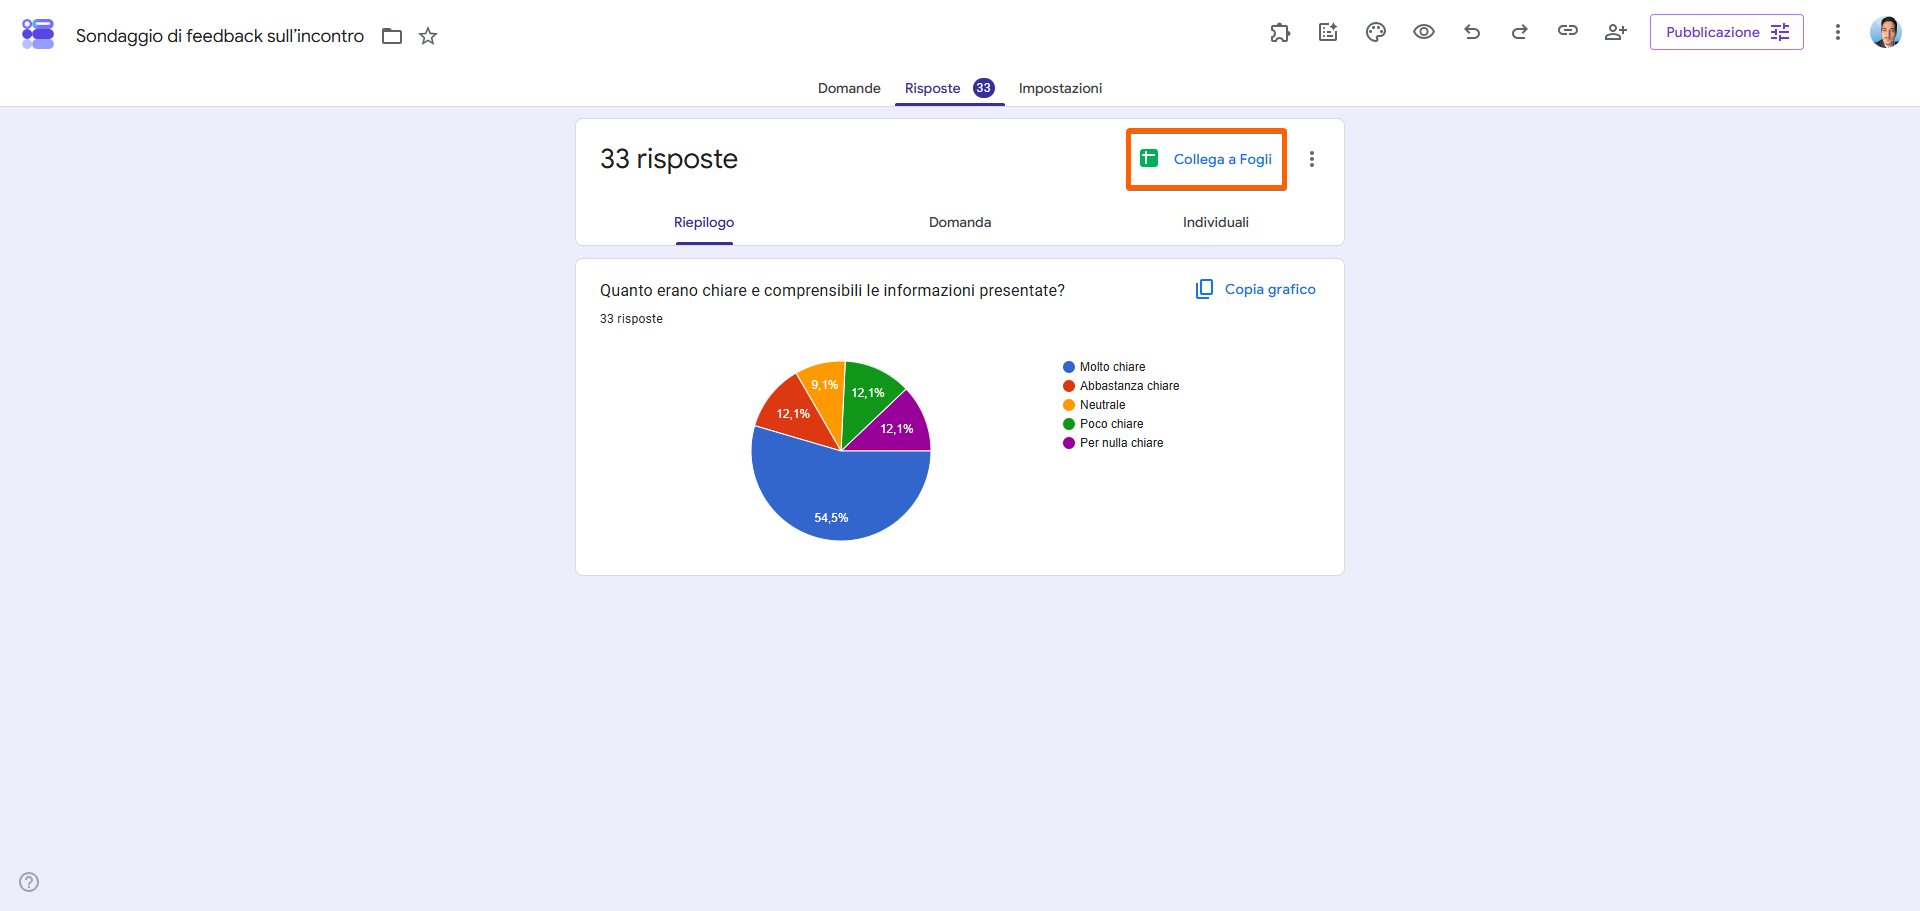Viewport: 1920px width, 911px height.
Task: Switch to the Domande tab
Action: 849,88
